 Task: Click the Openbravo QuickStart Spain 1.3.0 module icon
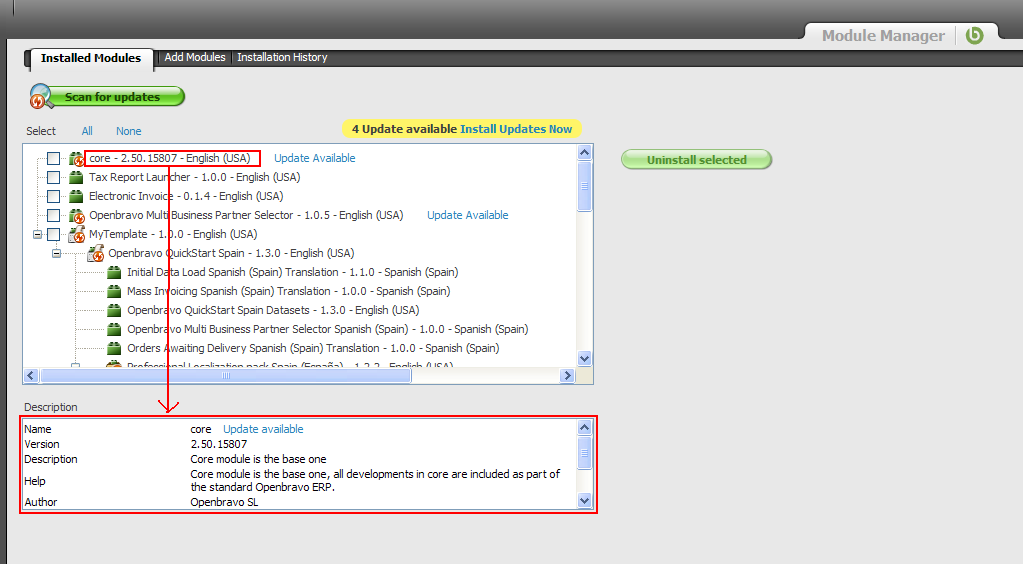[x=95, y=253]
